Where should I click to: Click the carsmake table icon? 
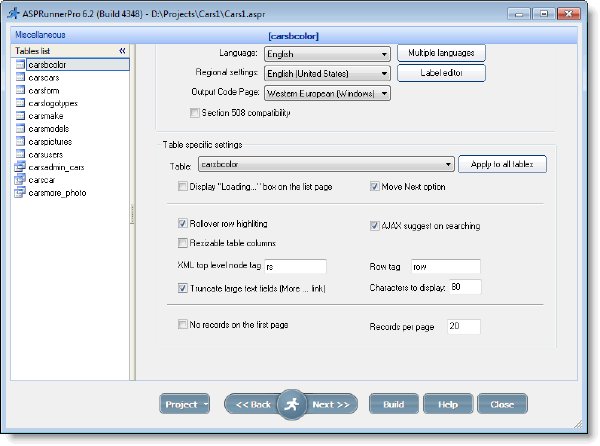[21, 116]
